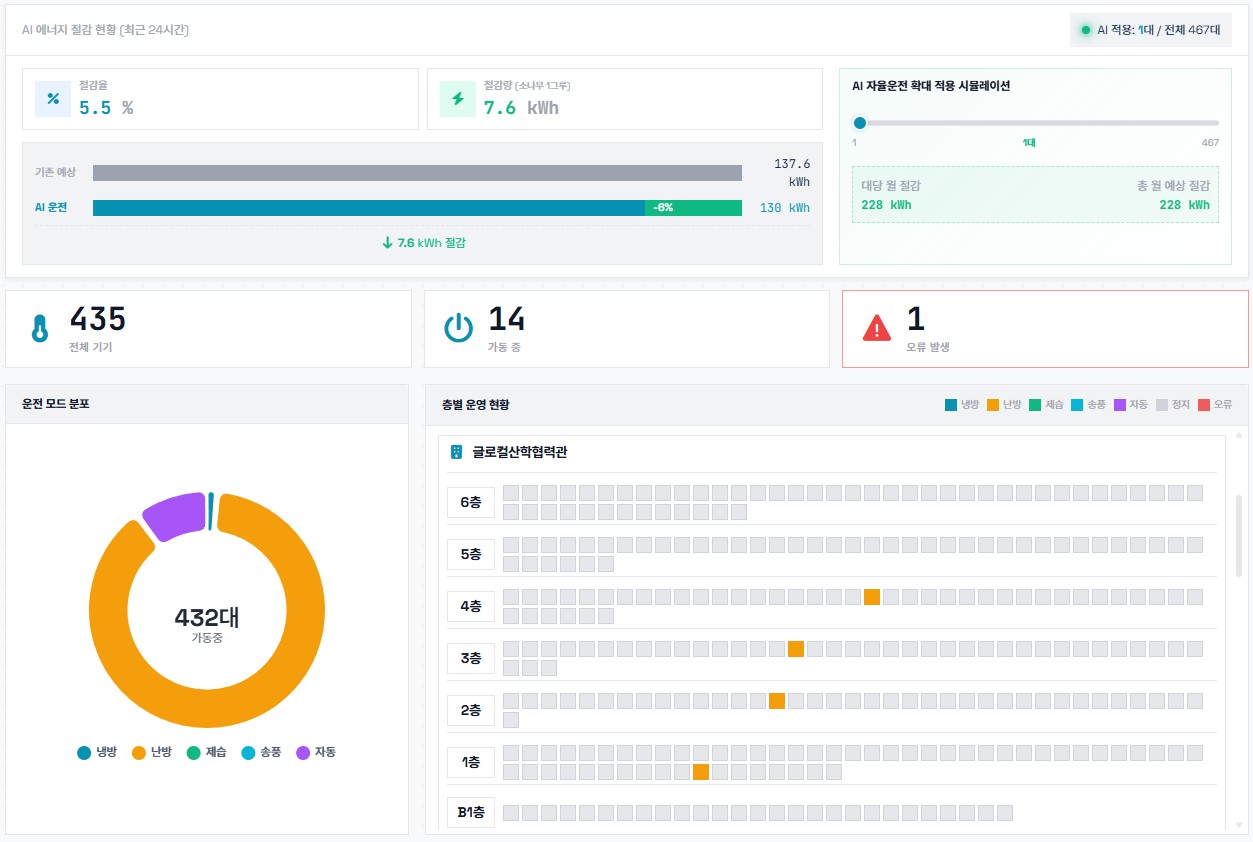The image size is (1253, 842).
Task: Click the red warning triangle icon
Action: (x=876, y=328)
